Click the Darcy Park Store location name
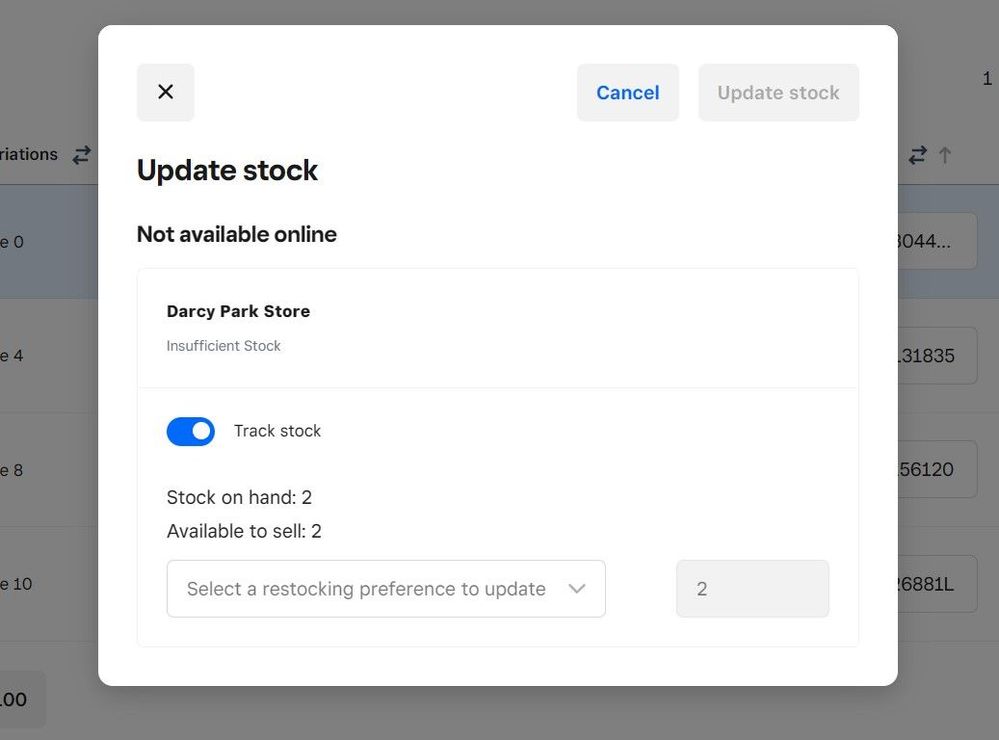The image size is (999, 740). [238, 311]
